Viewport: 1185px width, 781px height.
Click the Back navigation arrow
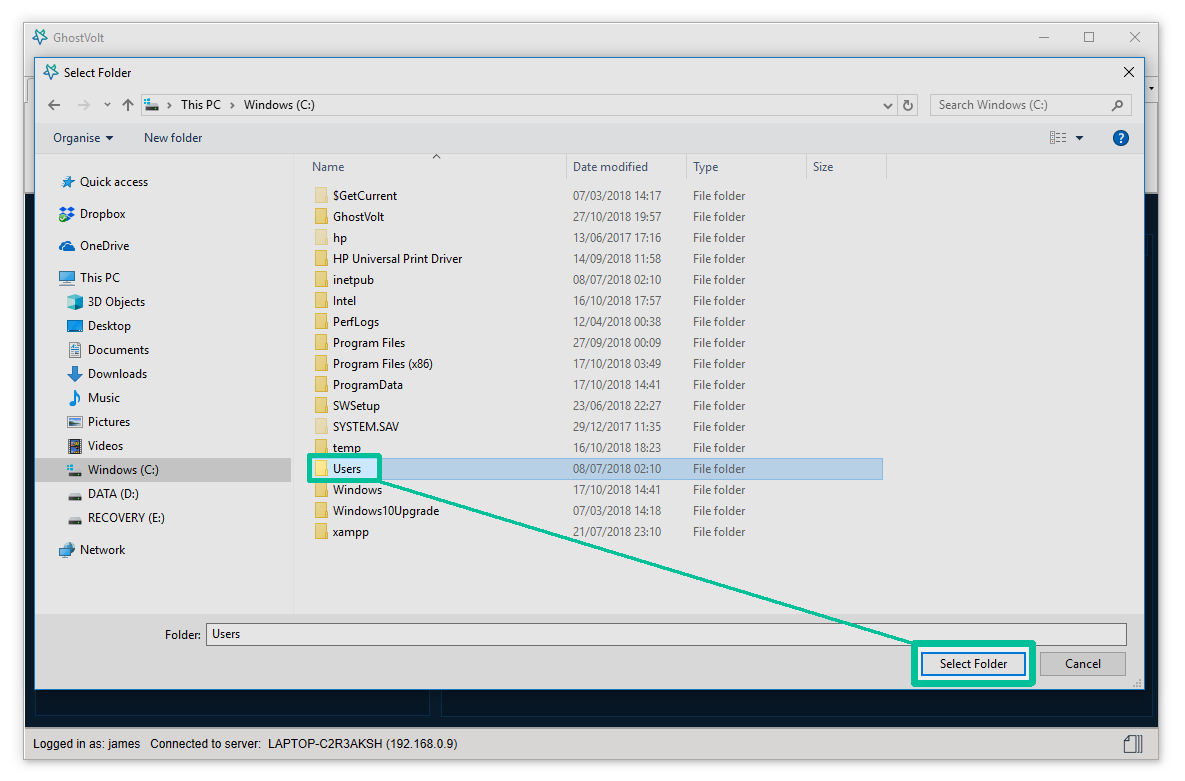coord(54,105)
